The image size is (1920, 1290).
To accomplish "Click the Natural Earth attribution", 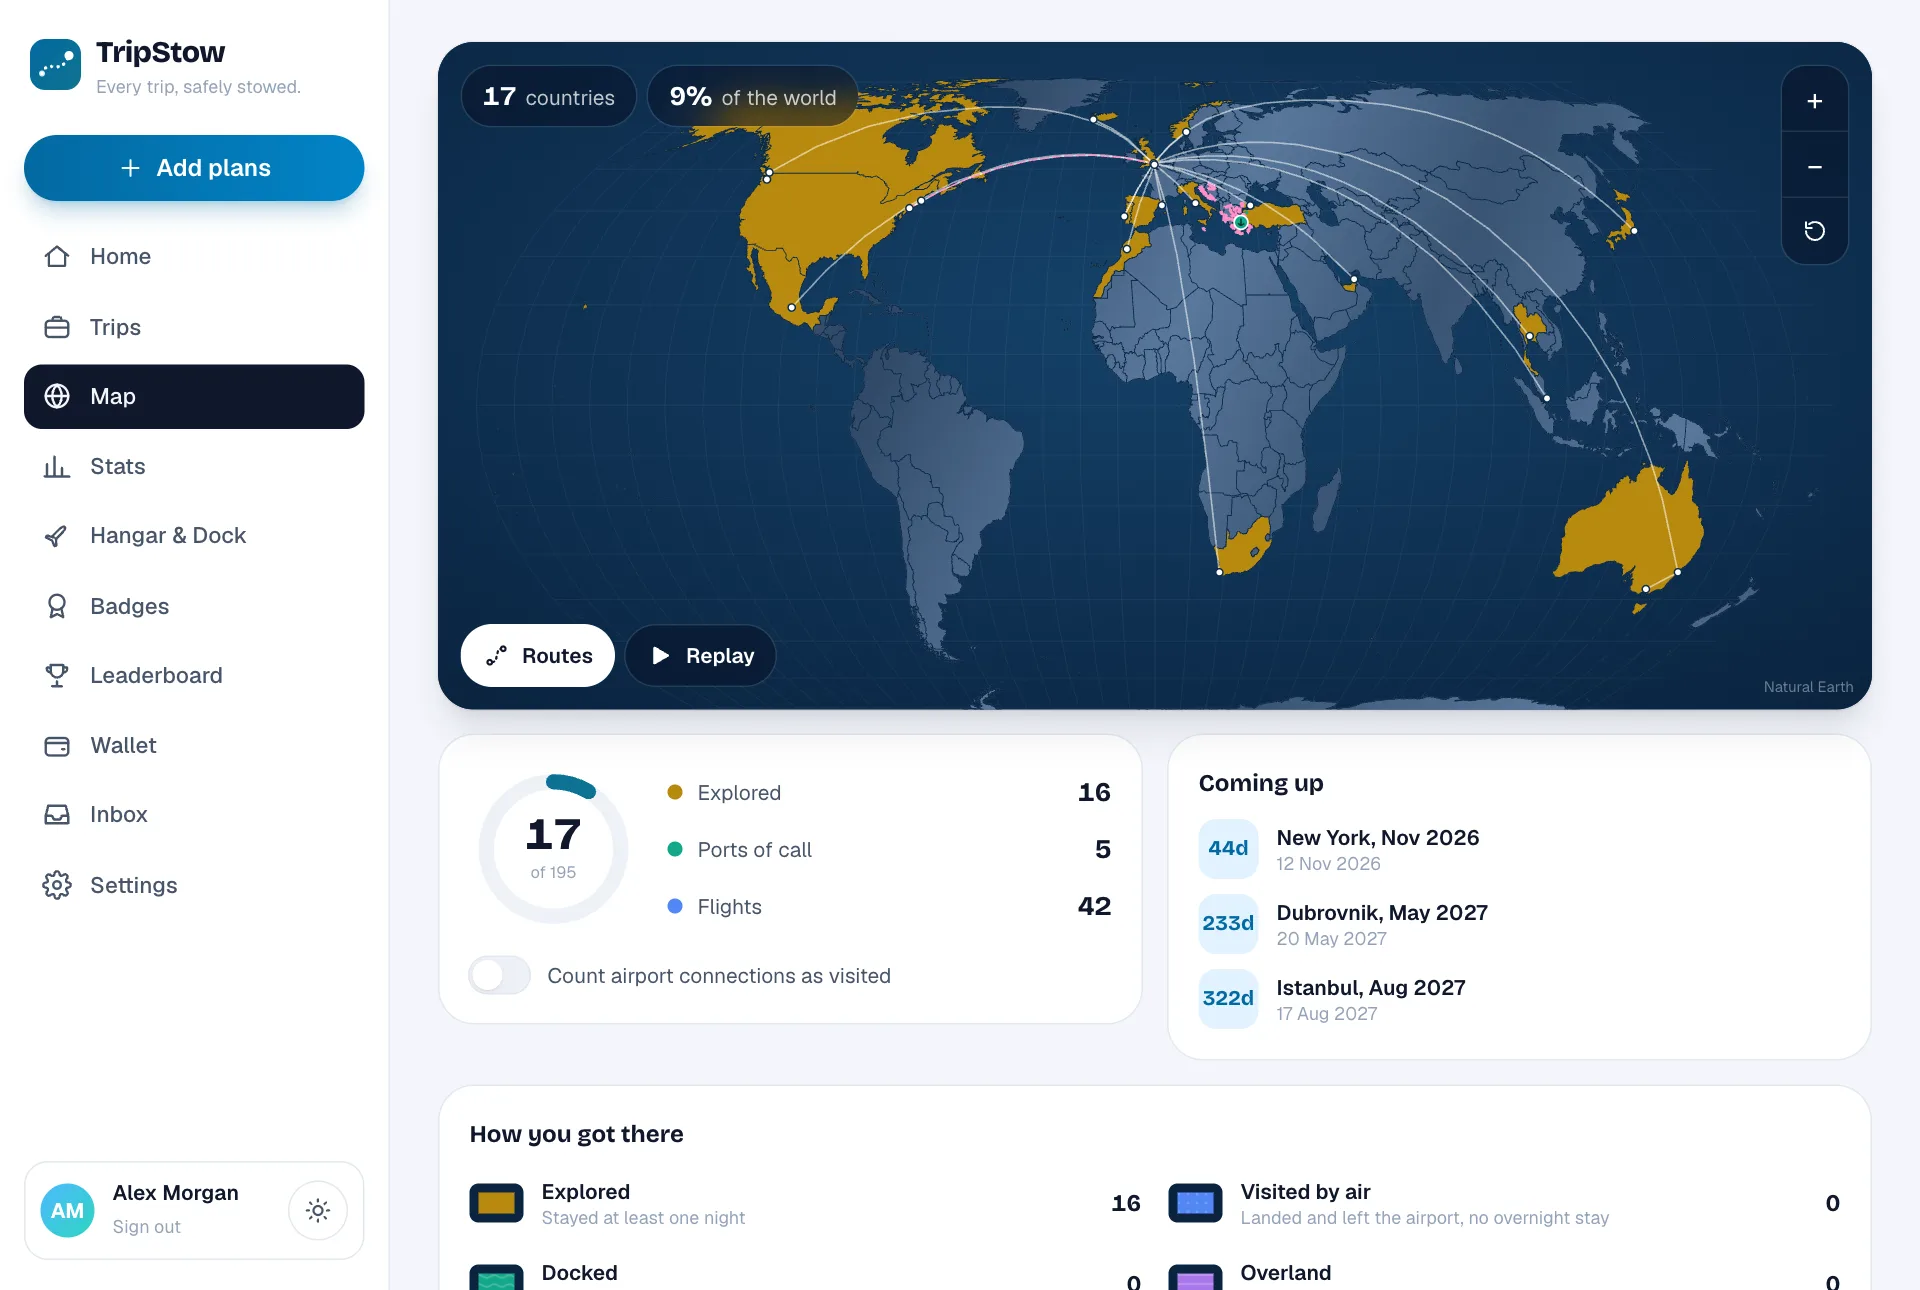I will [1808, 687].
